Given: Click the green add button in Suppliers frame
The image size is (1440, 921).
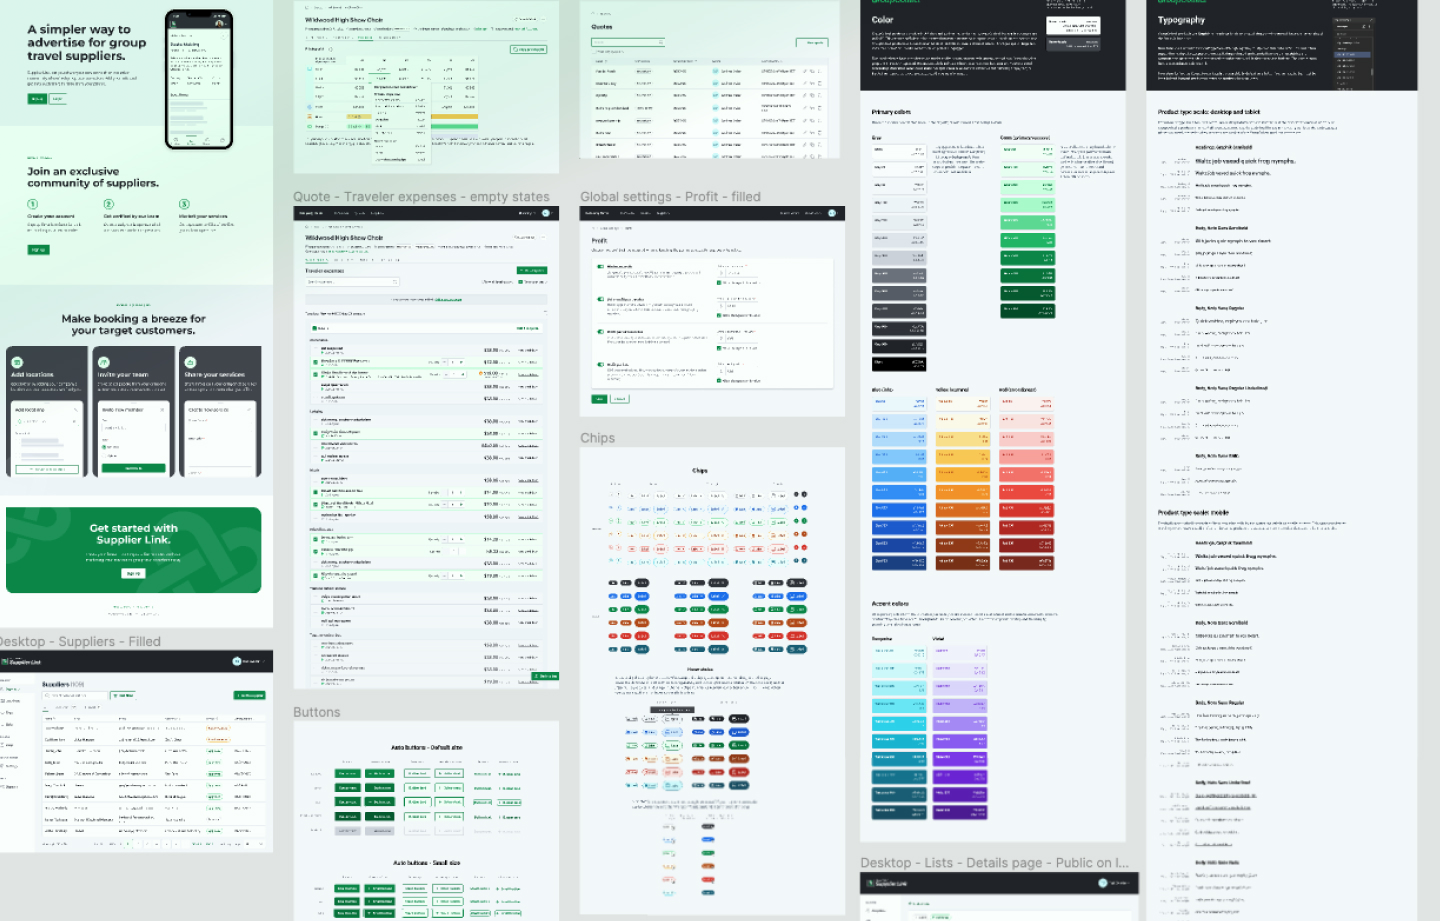Looking at the screenshot, I should [x=250, y=695].
